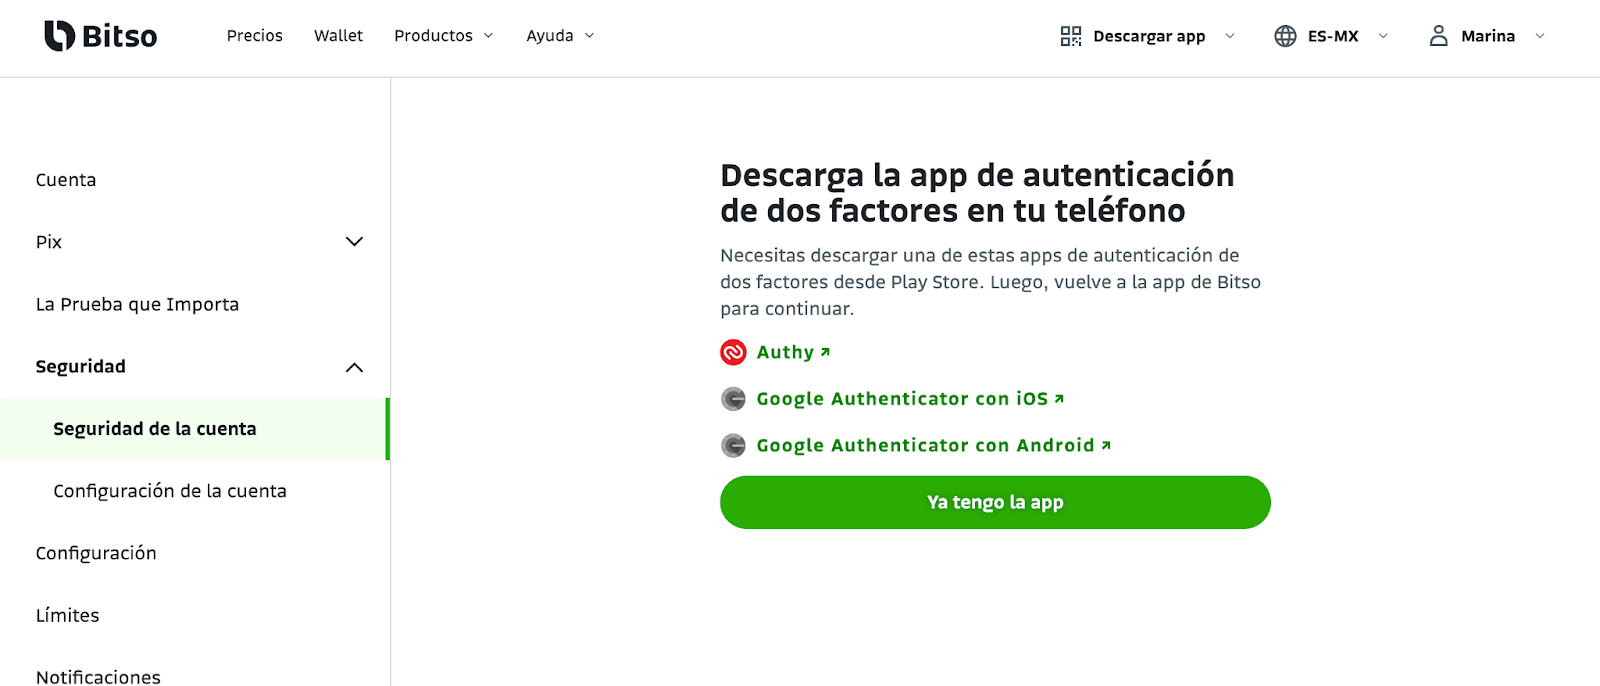Collapse the Seguridad sidebar section
1600x686 pixels.
tap(354, 367)
